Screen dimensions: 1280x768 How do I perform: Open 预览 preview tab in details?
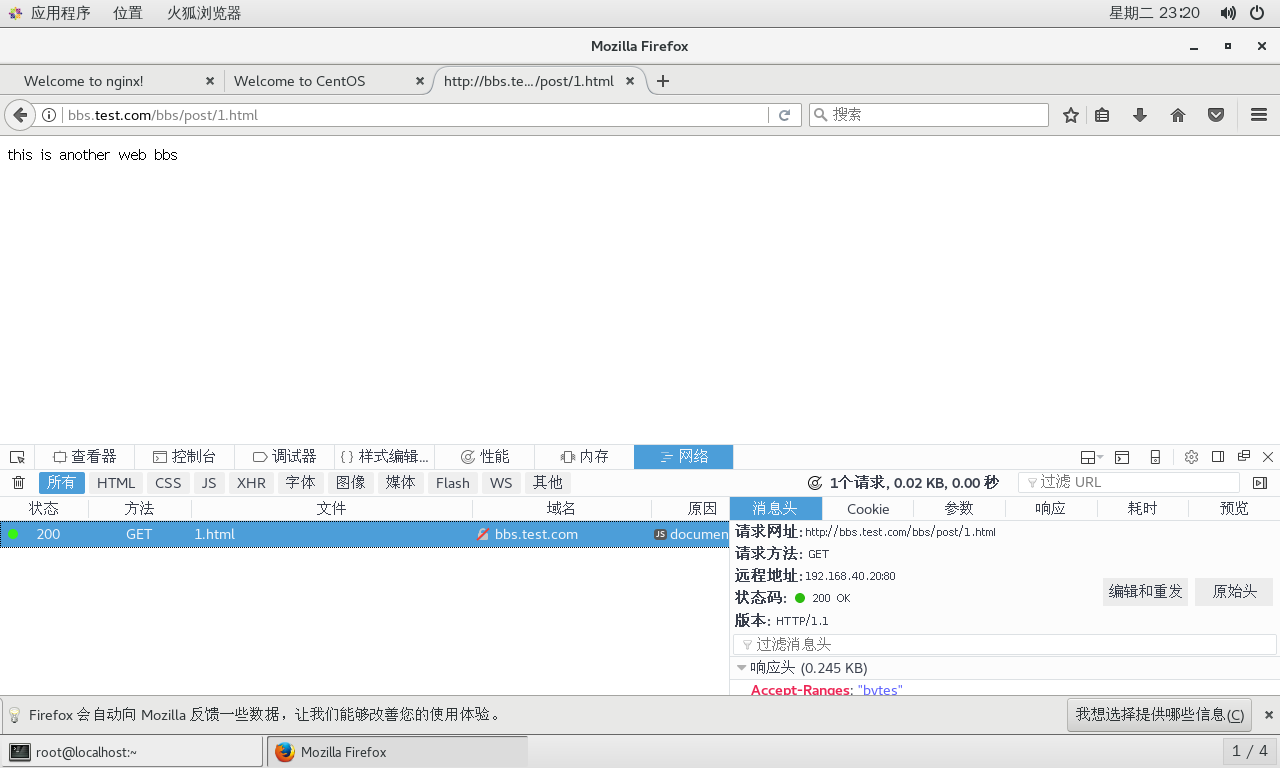(x=1234, y=508)
